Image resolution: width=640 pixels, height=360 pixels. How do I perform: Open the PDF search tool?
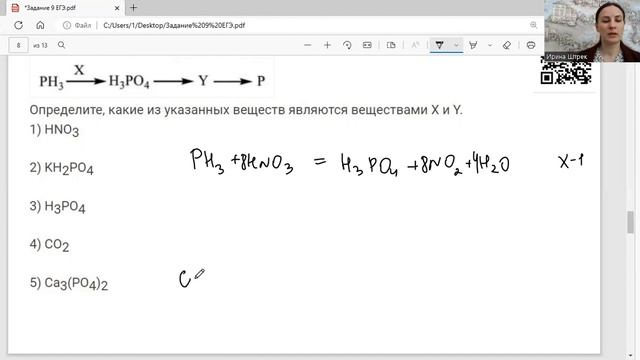pos(62,45)
